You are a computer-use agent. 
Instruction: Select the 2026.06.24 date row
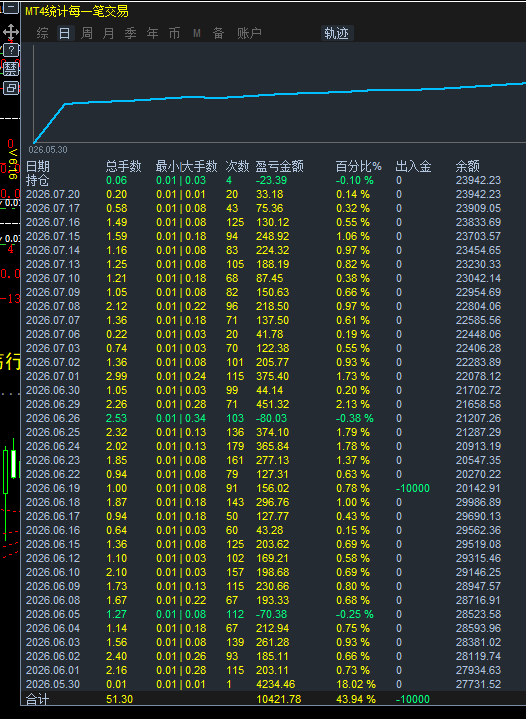[53, 446]
